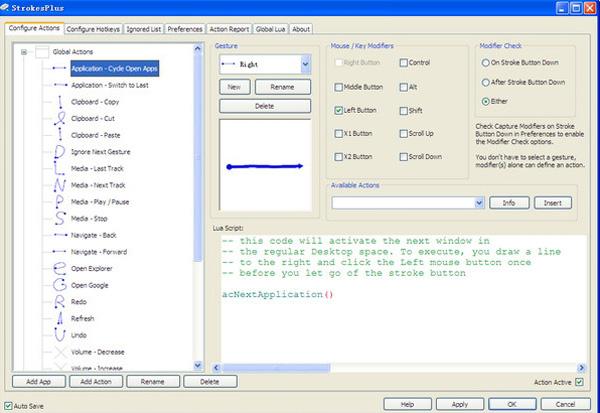Click the Add Action button
The width and height of the screenshot is (600, 413).
click(96, 382)
